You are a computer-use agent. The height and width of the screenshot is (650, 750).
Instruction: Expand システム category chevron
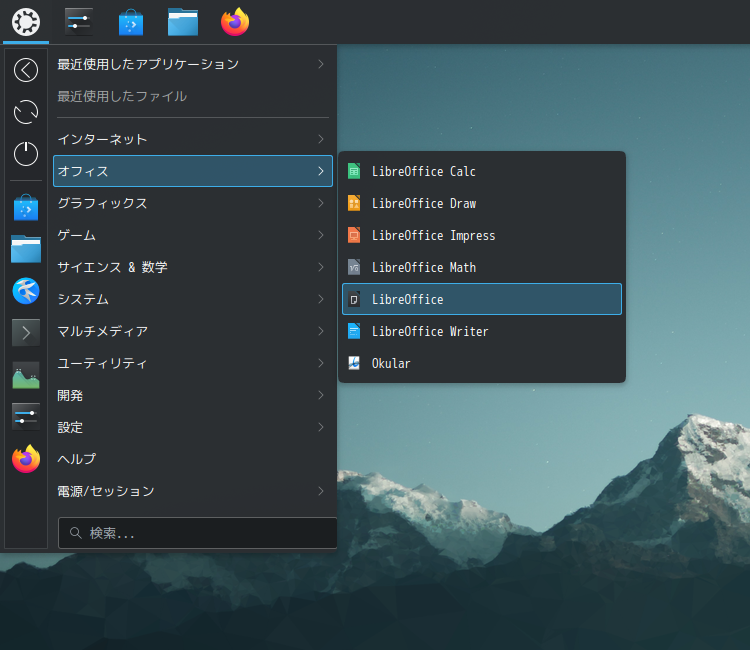[x=321, y=299]
